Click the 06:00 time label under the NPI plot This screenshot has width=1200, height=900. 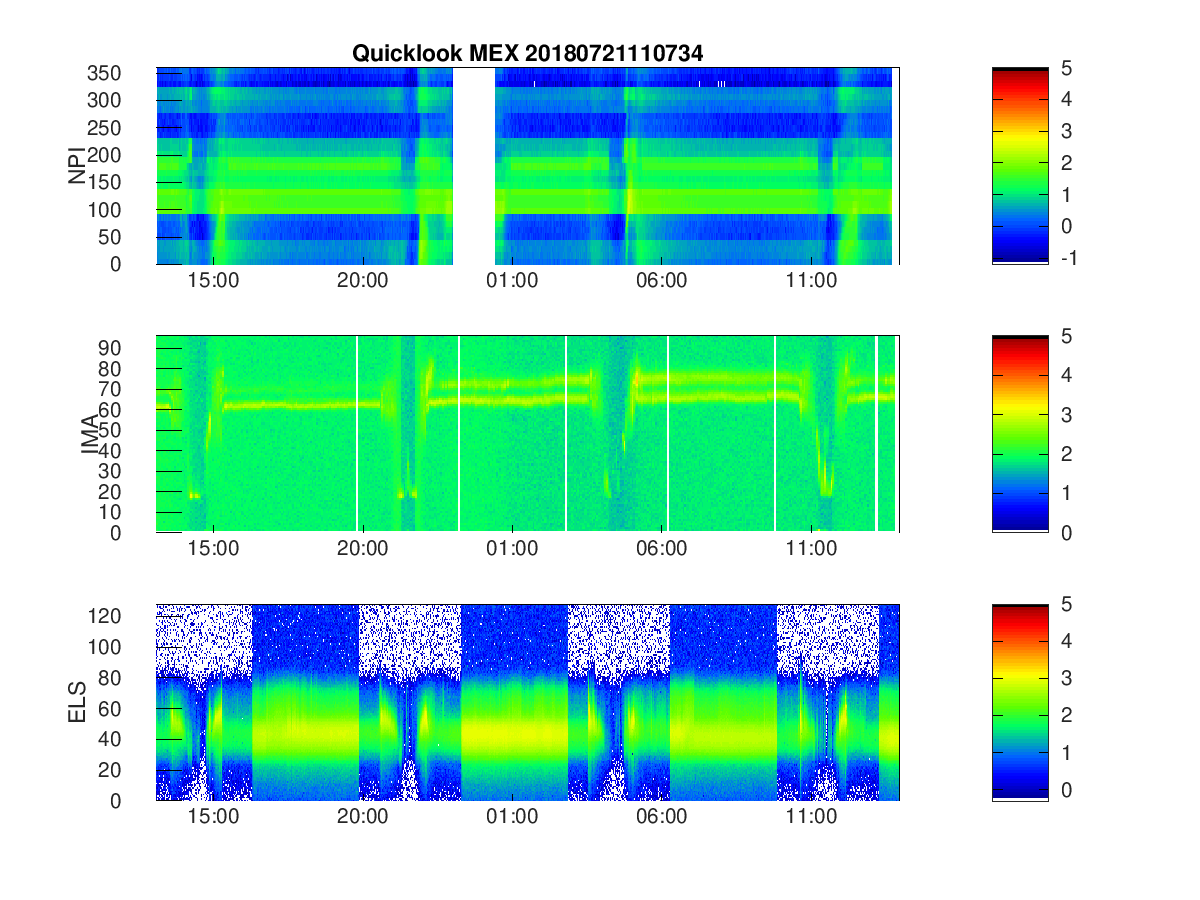662,281
